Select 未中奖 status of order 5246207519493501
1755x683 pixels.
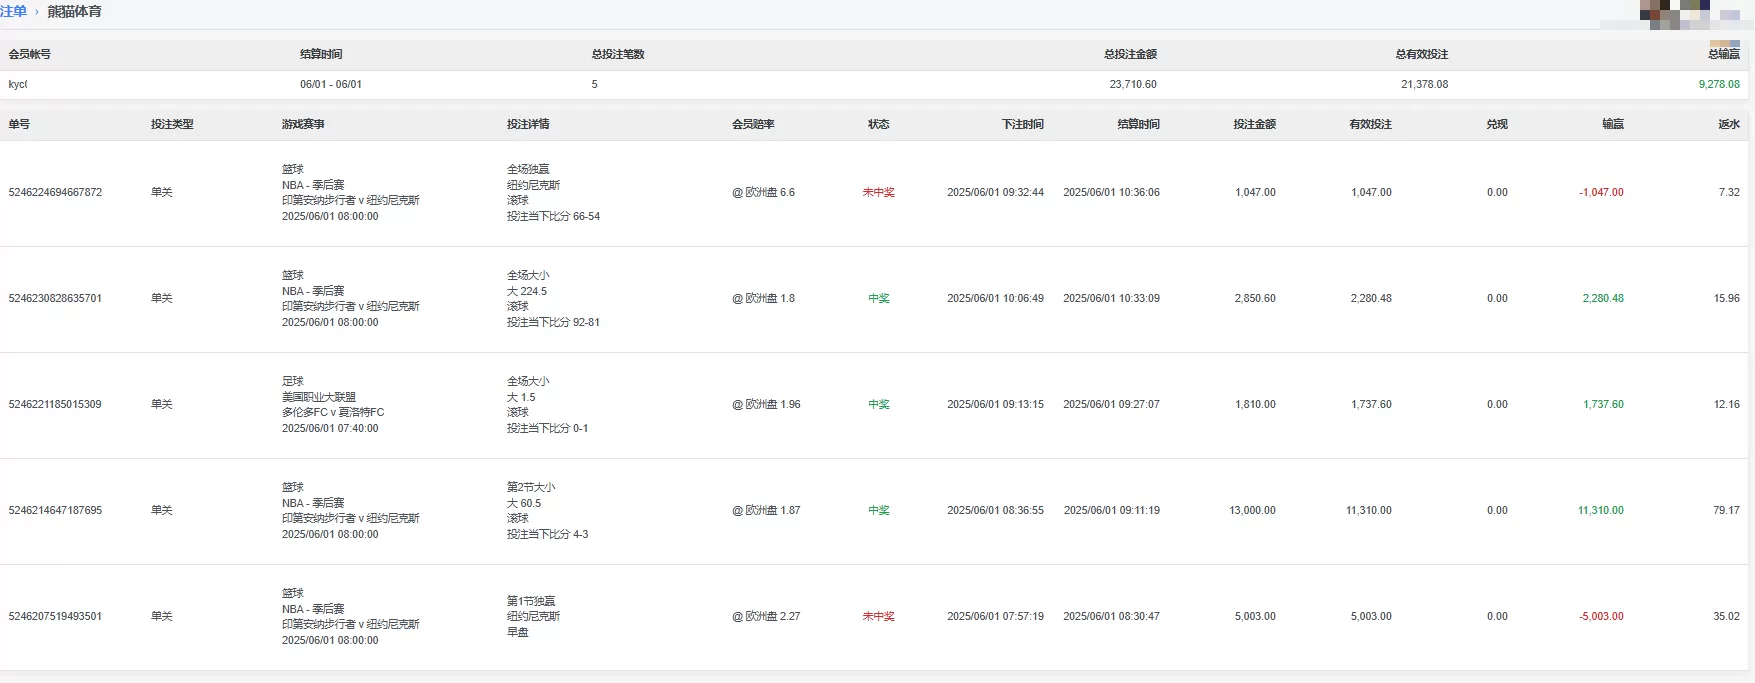click(879, 616)
